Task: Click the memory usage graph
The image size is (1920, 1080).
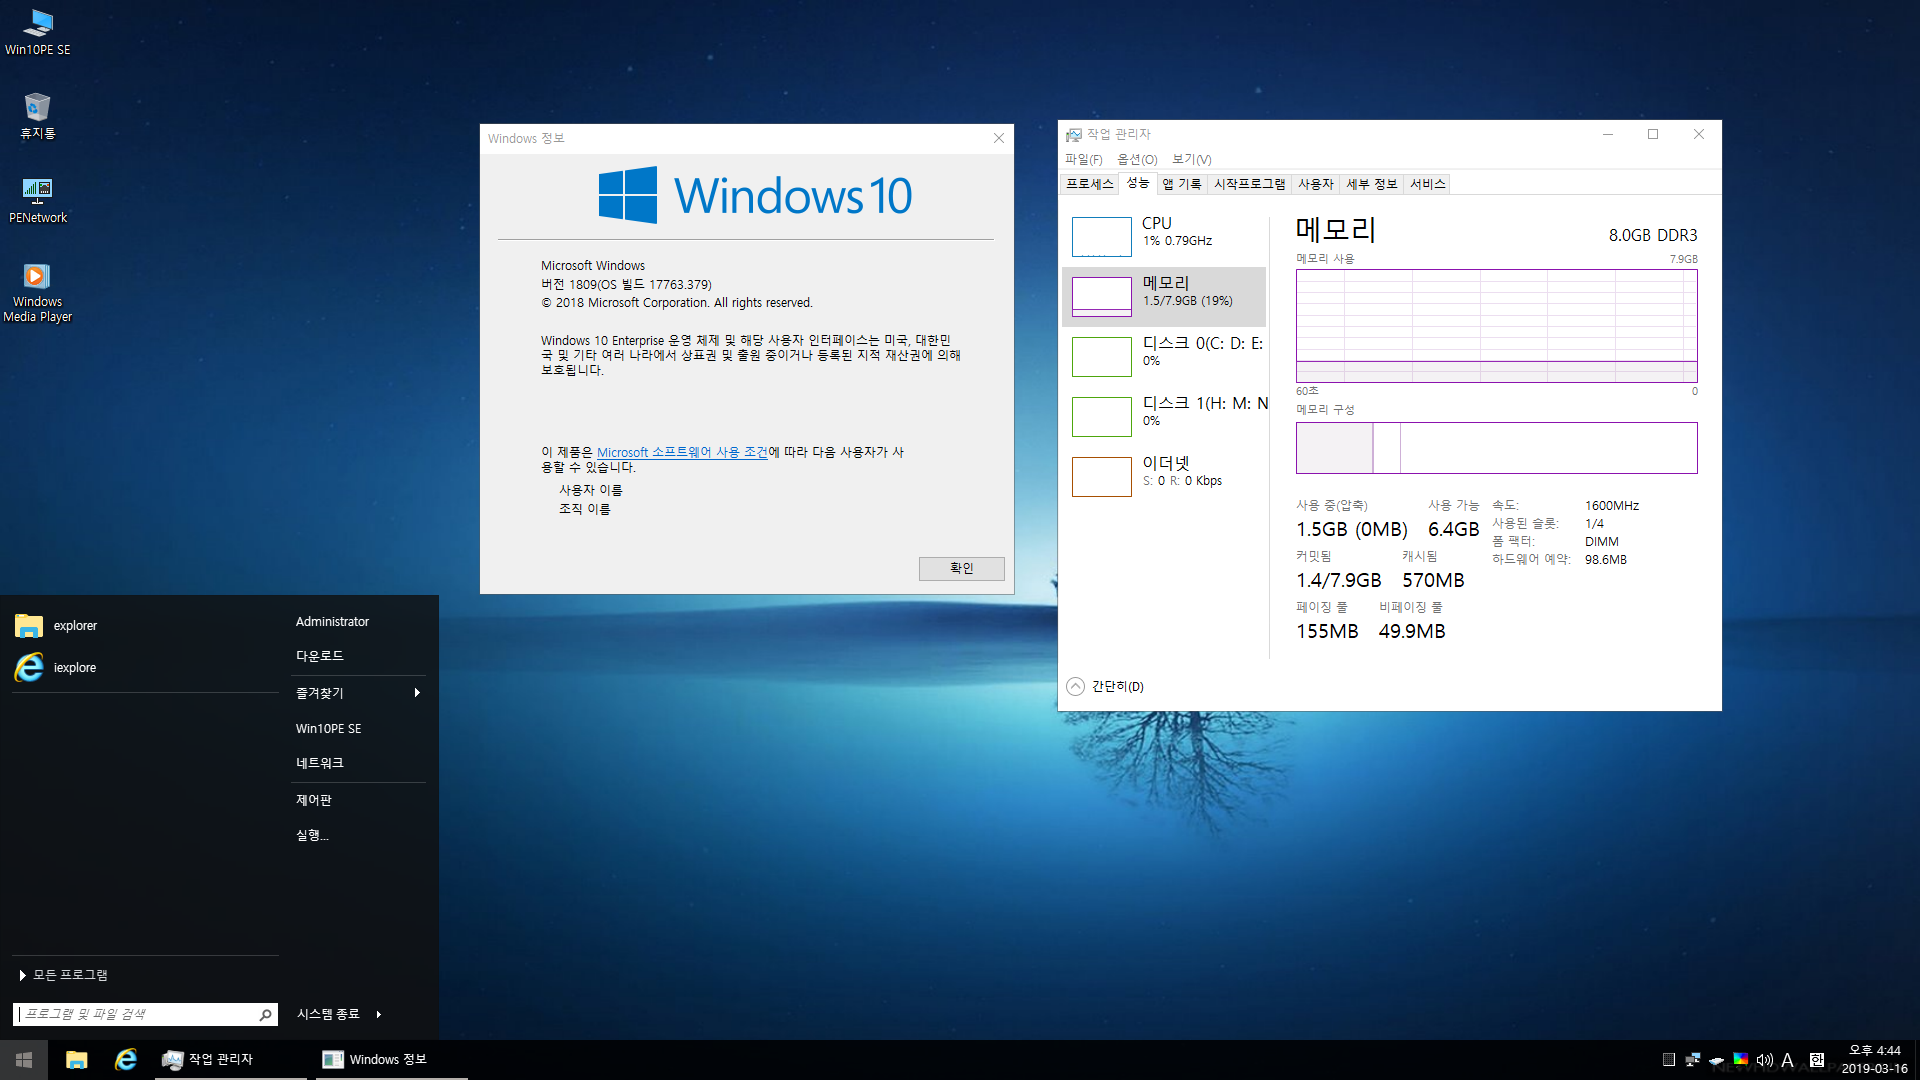Action: (1496, 326)
